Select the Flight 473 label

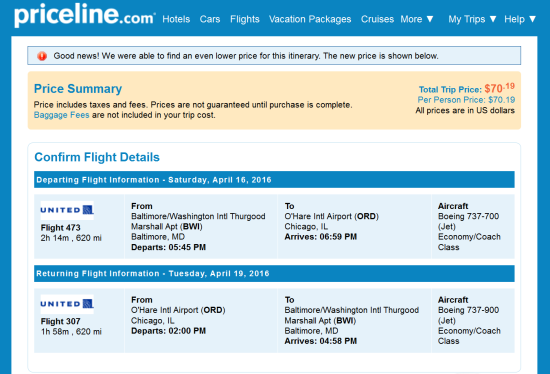click(60, 228)
